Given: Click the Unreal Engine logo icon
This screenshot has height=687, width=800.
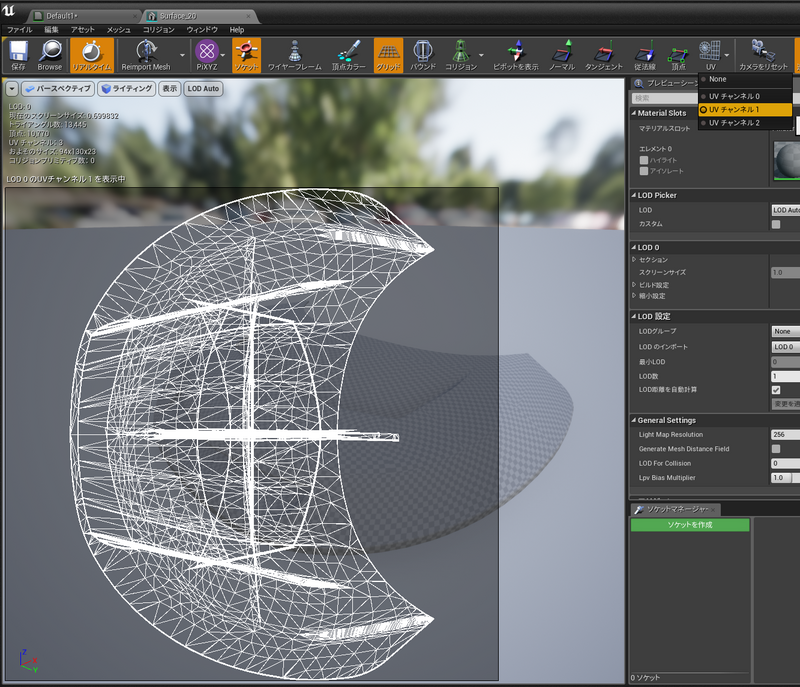Looking at the screenshot, I should (9, 11).
